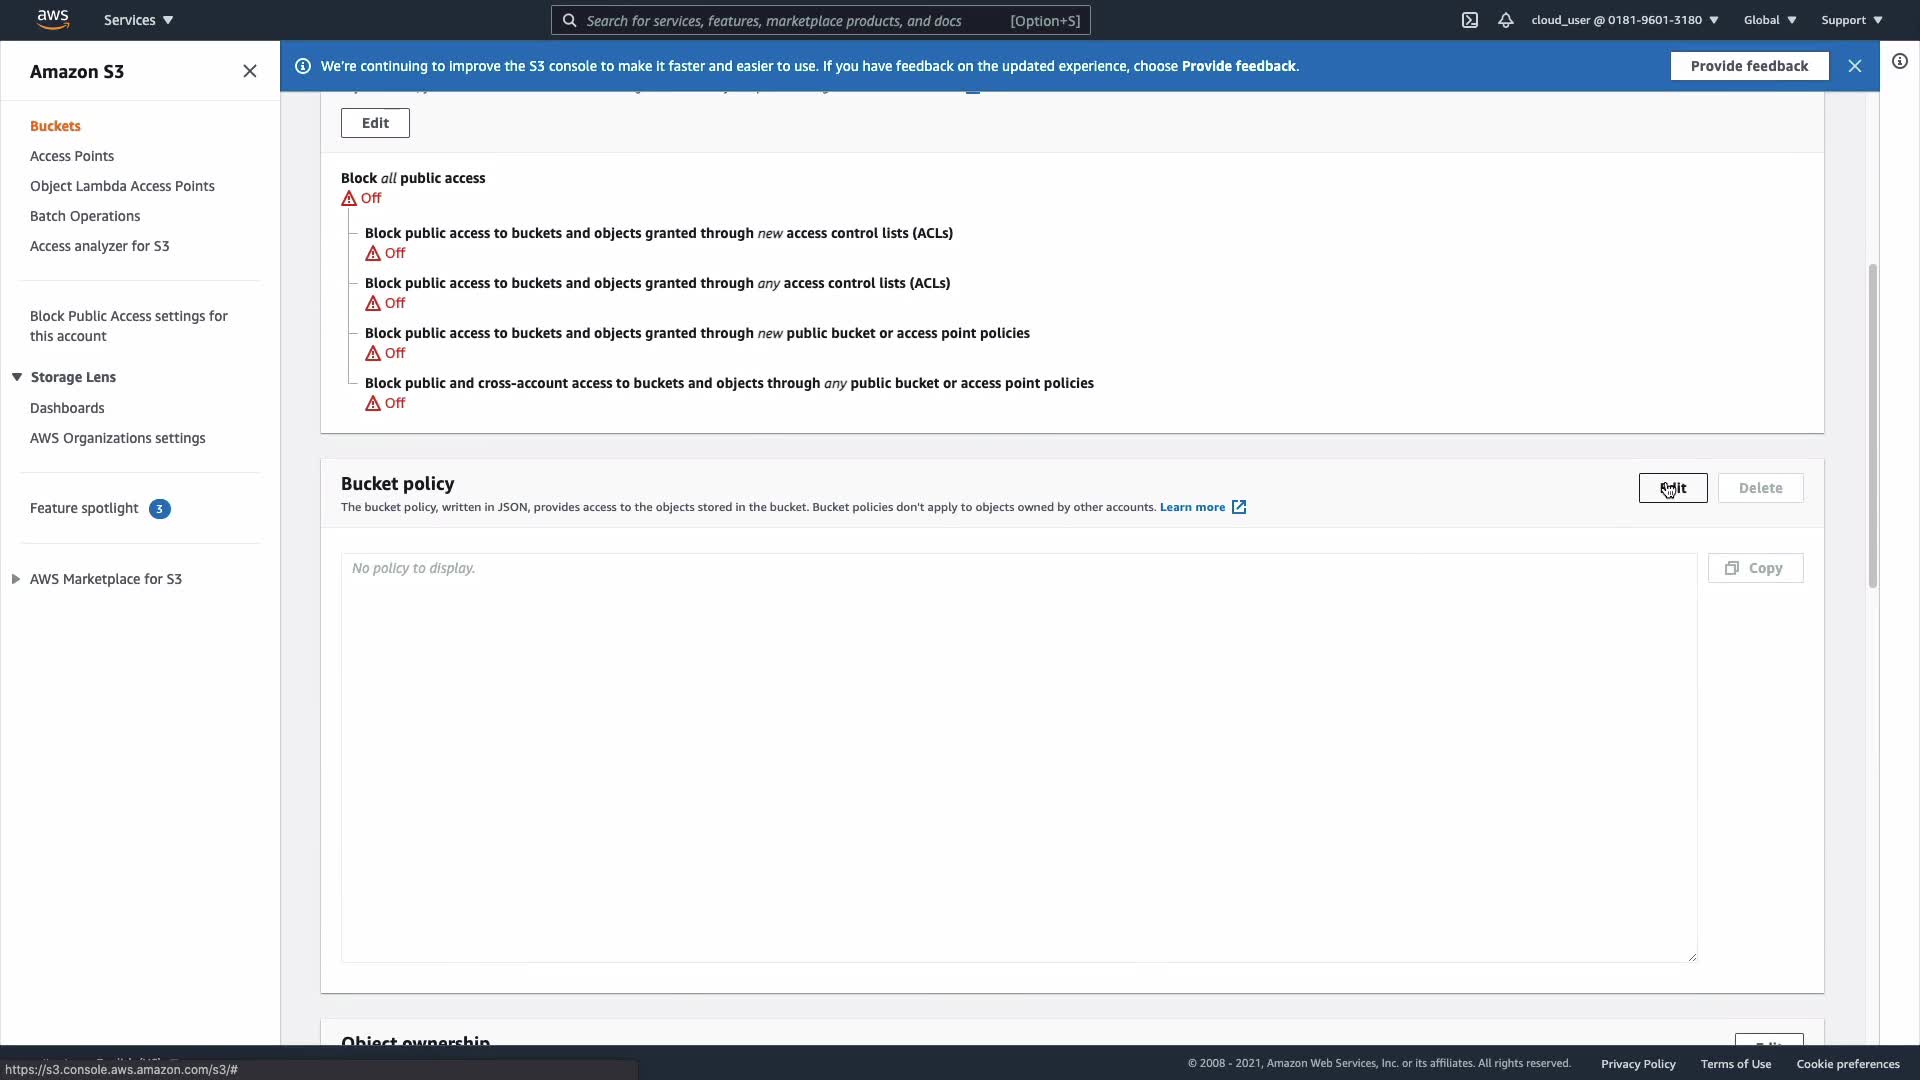Open the Services dropdown menu

(138, 20)
